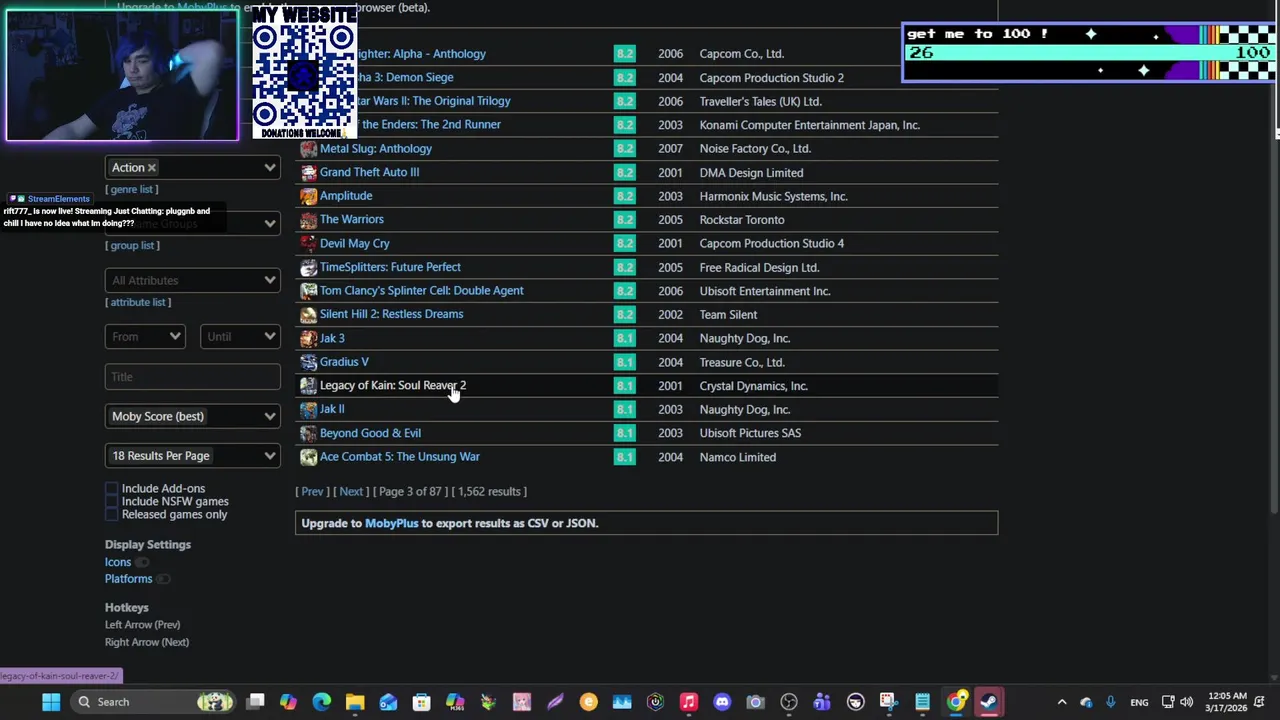Image resolution: width=1280 pixels, height=720 pixels.
Task: Open the Steam taskbar icon
Action: 989,702
